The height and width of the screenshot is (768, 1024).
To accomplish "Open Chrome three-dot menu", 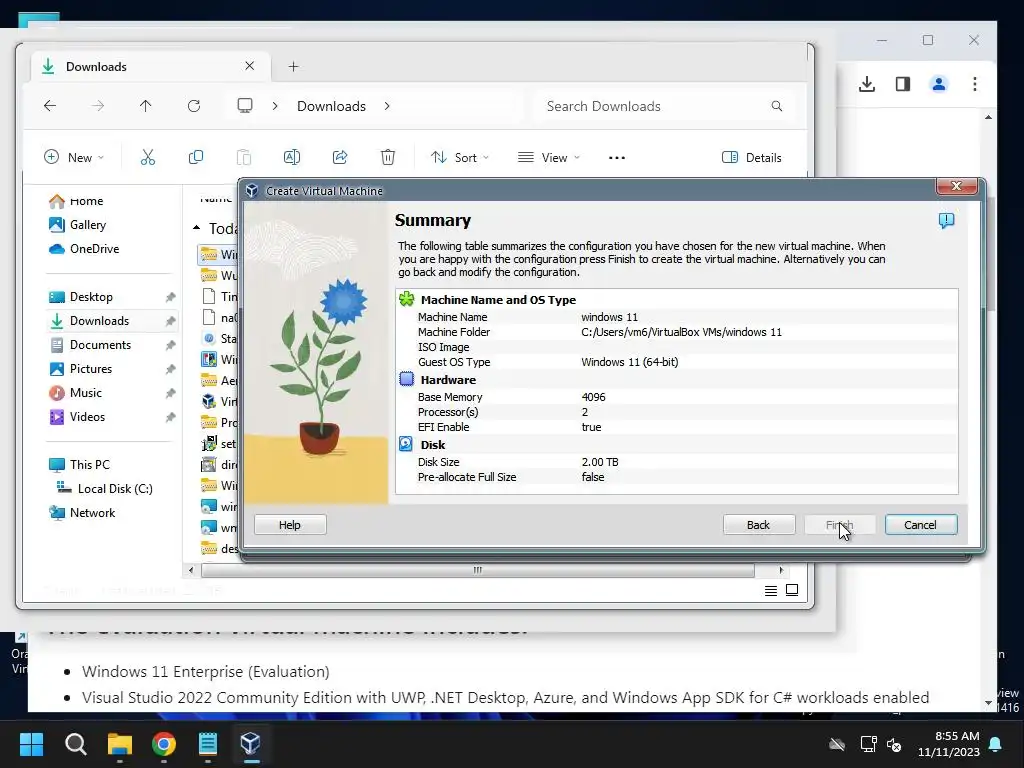I will pyautogui.click(x=974, y=84).
